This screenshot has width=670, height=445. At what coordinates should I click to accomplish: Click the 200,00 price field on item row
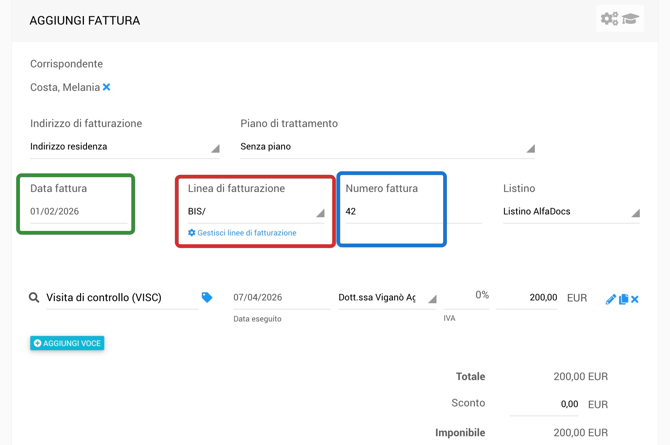click(528, 298)
